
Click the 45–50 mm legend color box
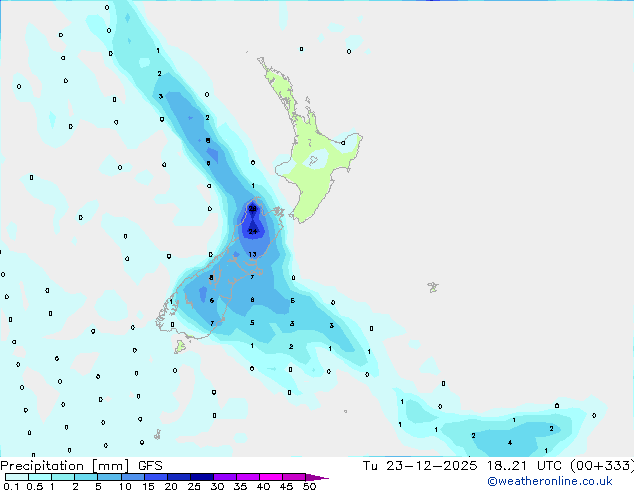294,477
